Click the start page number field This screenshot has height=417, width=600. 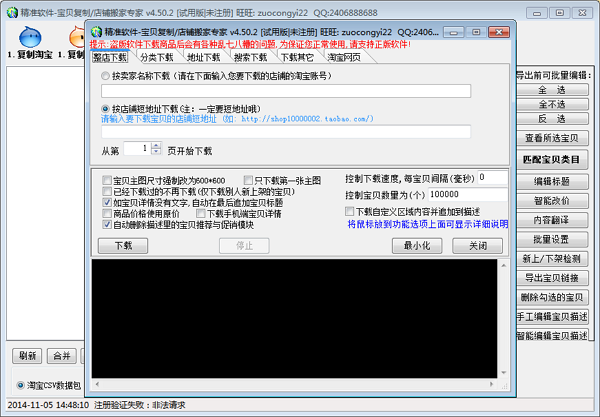click(137, 148)
